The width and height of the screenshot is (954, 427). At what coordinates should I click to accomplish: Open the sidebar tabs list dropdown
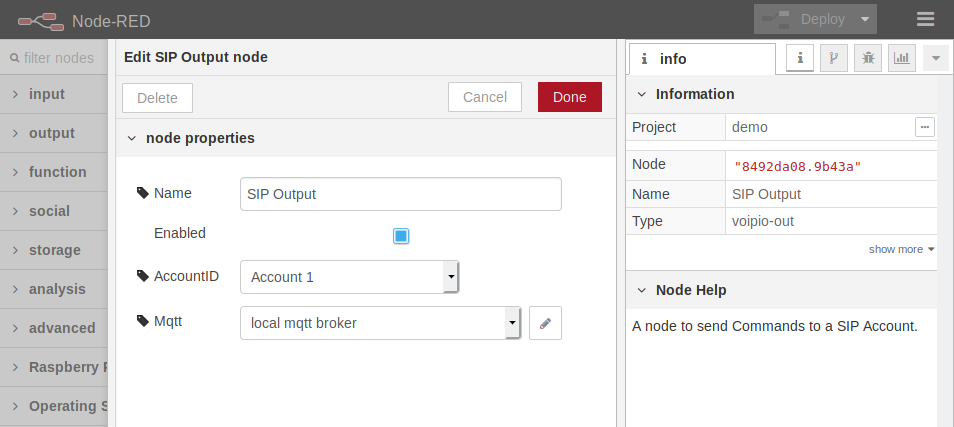(x=935, y=58)
